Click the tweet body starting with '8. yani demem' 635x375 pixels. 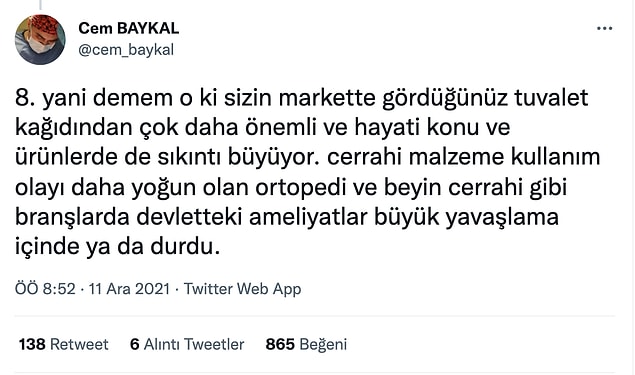point(308,172)
